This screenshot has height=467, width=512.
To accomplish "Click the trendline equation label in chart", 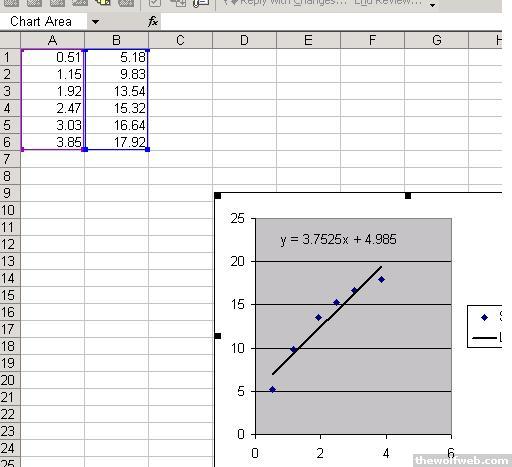I will click(x=338, y=239).
